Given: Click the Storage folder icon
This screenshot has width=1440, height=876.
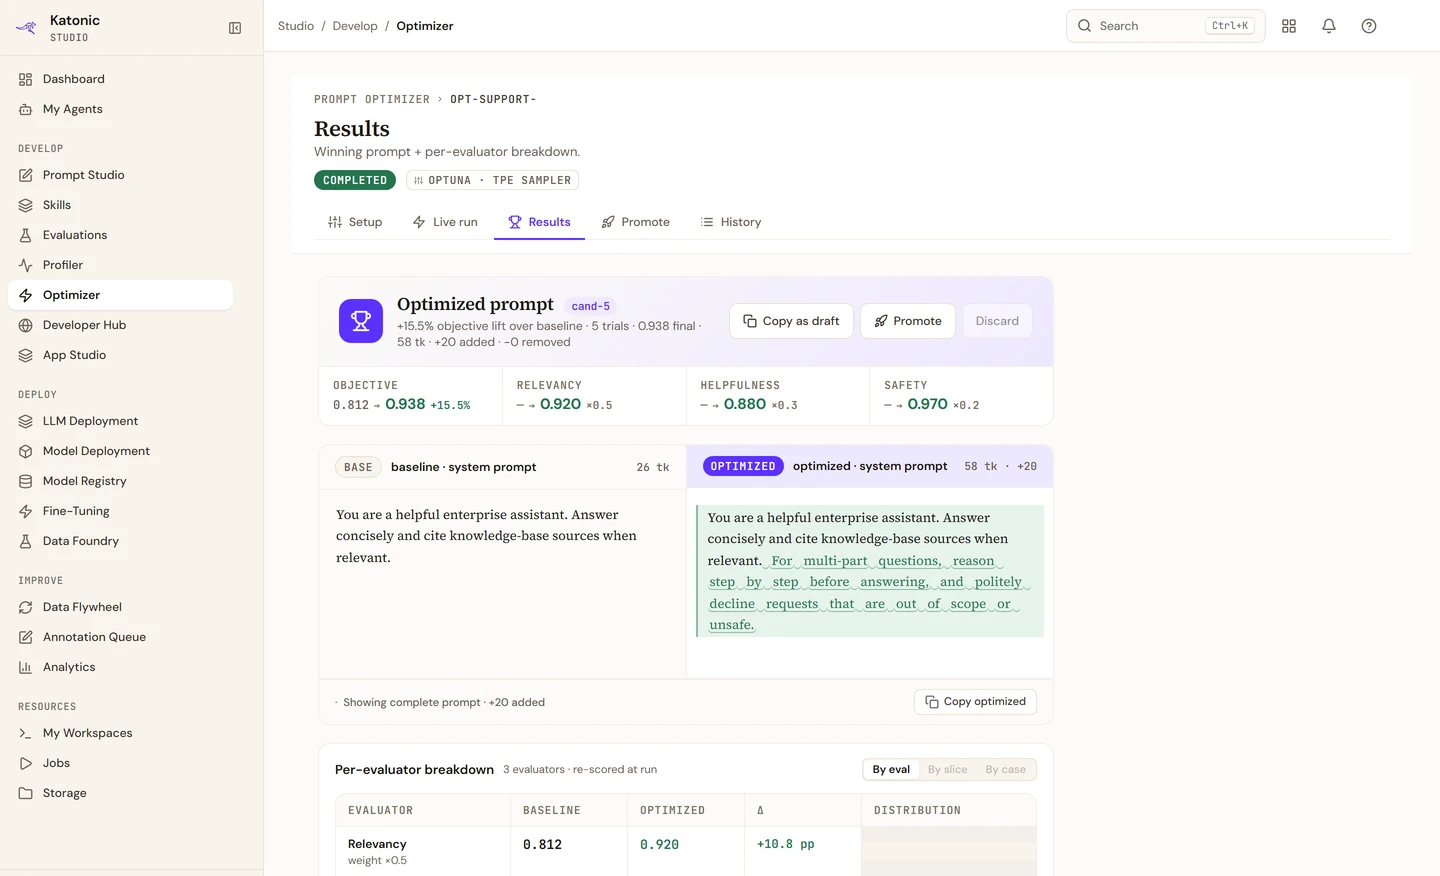Looking at the screenshot, I should click(26, 793).
